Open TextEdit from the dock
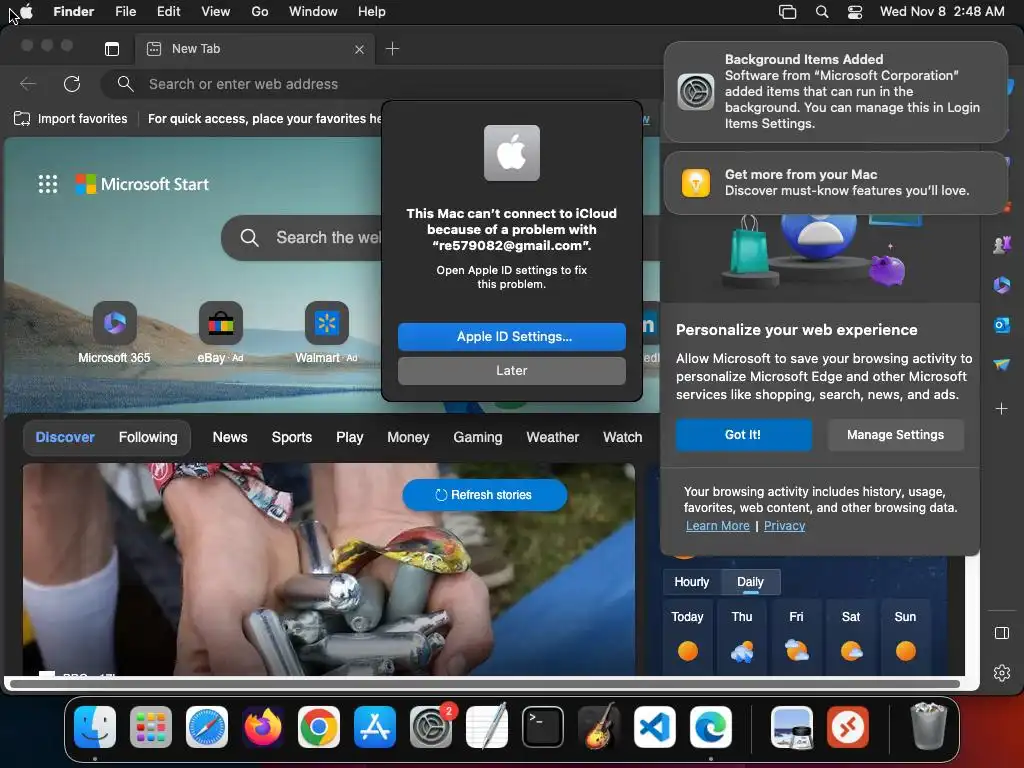 point(487,727)
